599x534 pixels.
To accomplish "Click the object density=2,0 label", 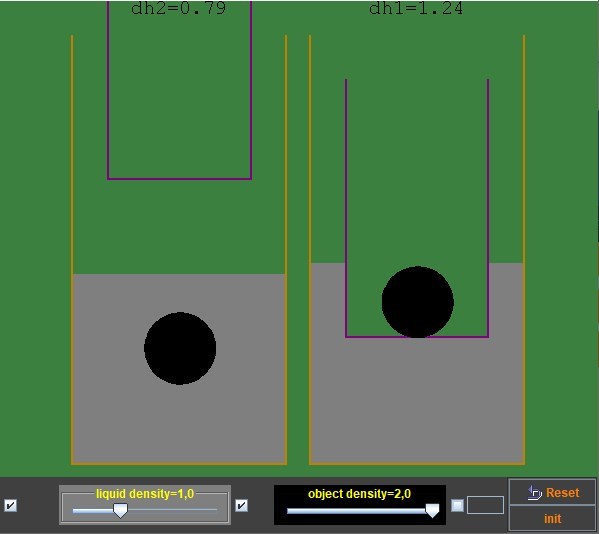I will pyautogui.click(x=359, y=494).
